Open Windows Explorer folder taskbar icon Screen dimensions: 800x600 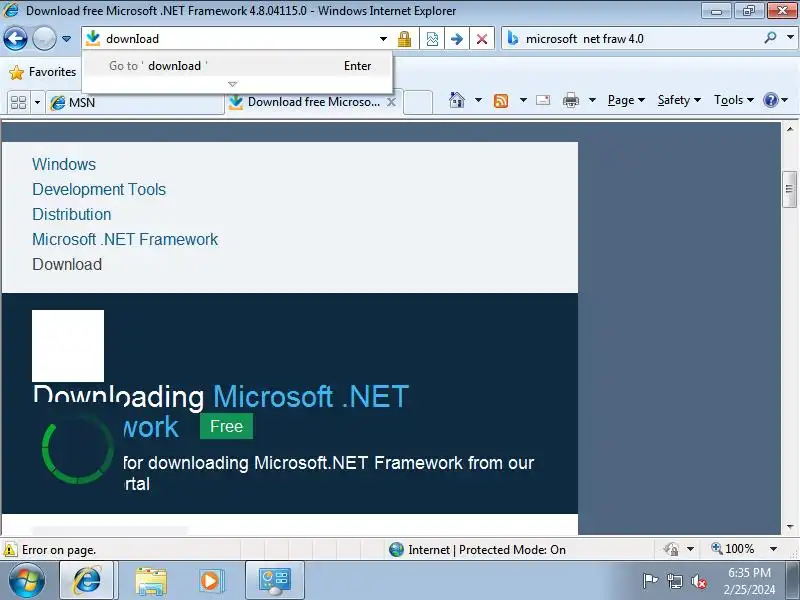click(x=151, y=581)
